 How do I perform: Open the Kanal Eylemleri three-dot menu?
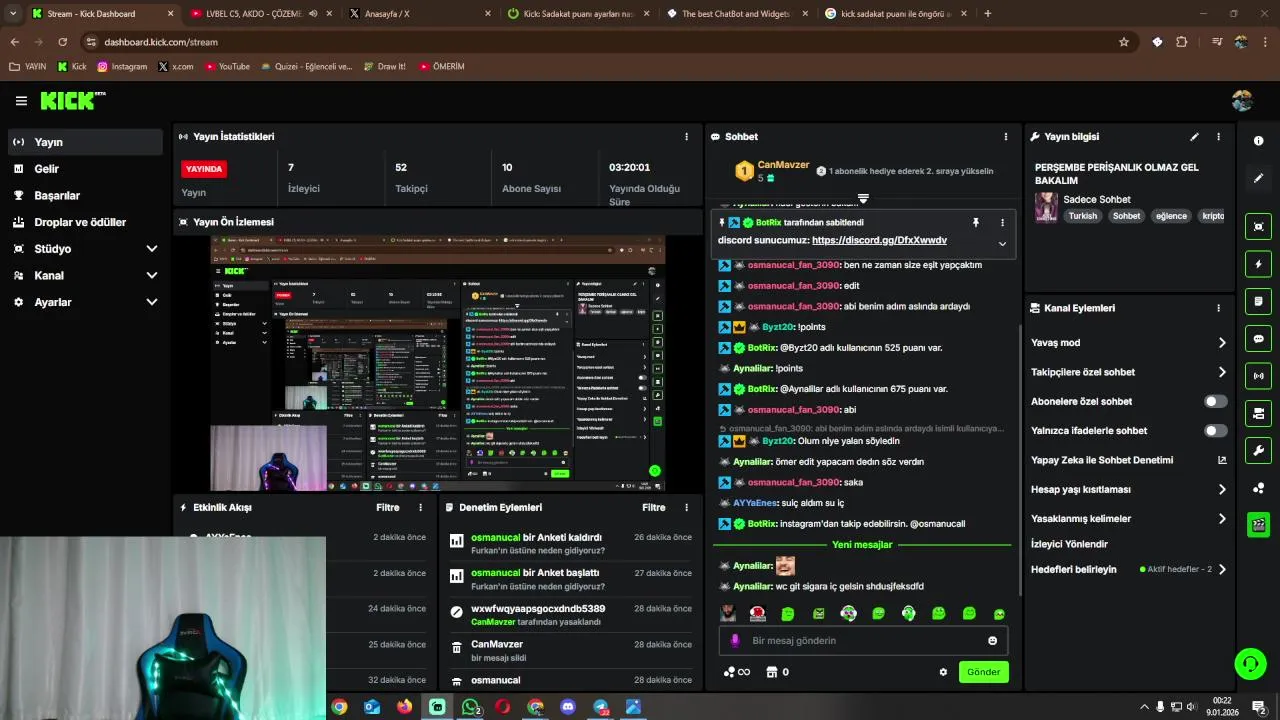(x=1218, y=309)
